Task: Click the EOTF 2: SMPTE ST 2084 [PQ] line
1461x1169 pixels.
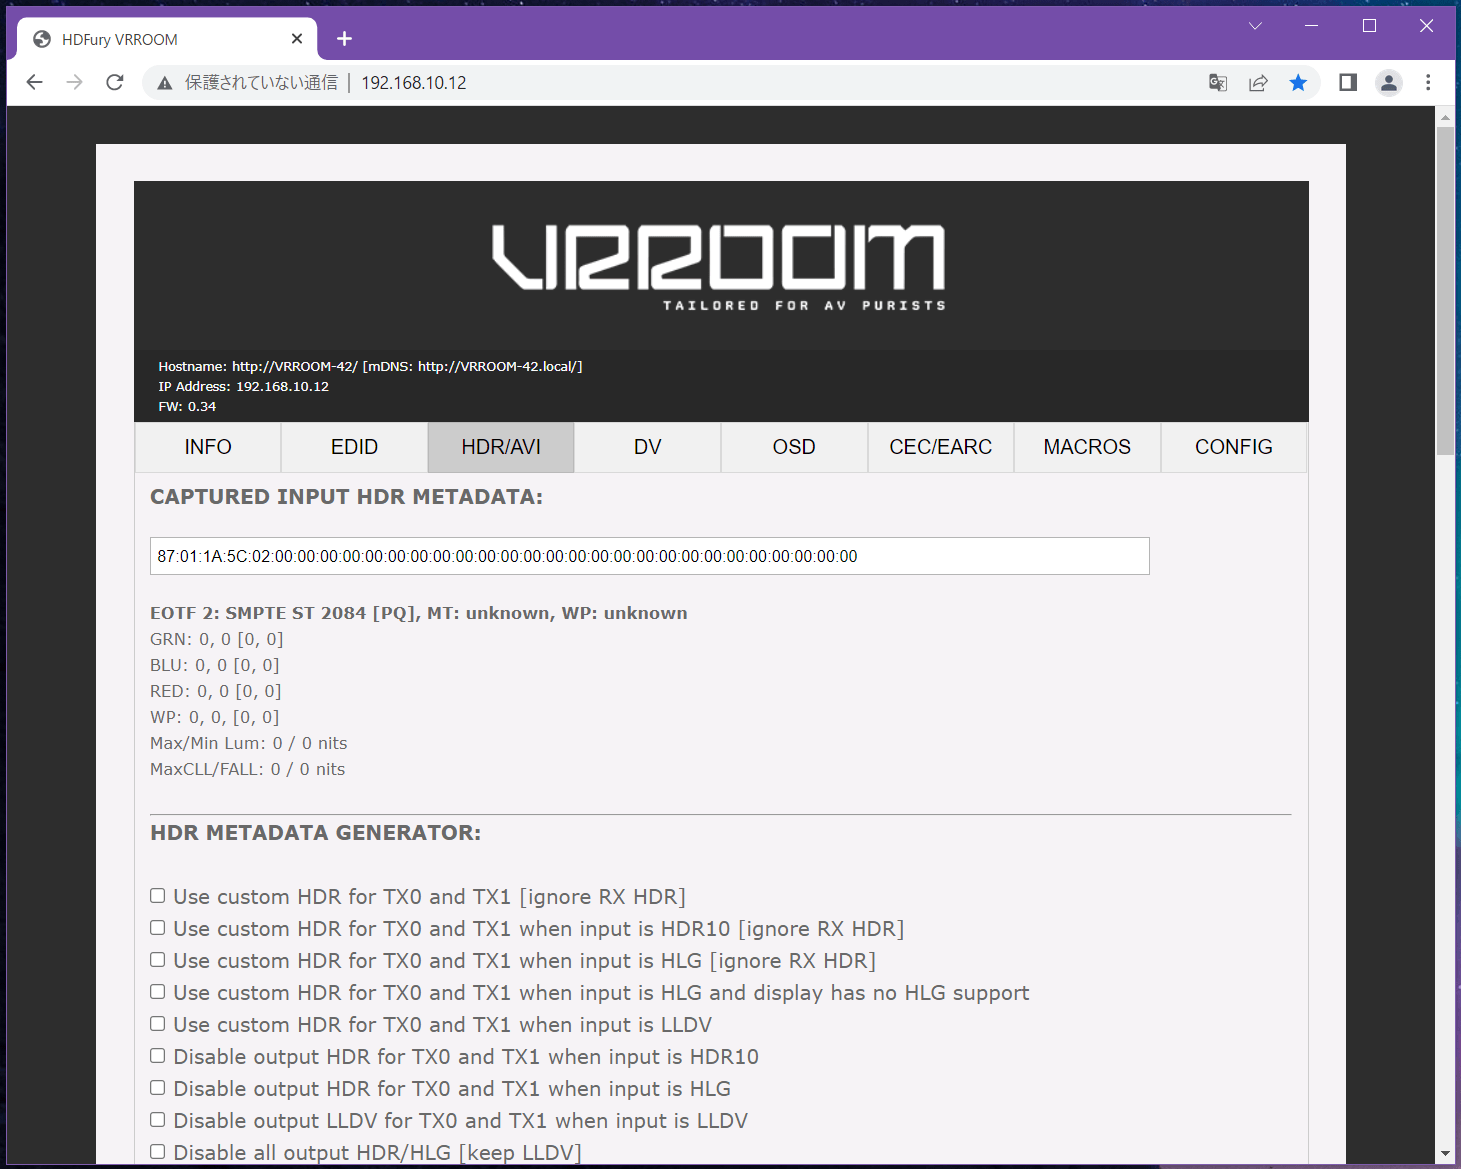Action: (419, 613)
